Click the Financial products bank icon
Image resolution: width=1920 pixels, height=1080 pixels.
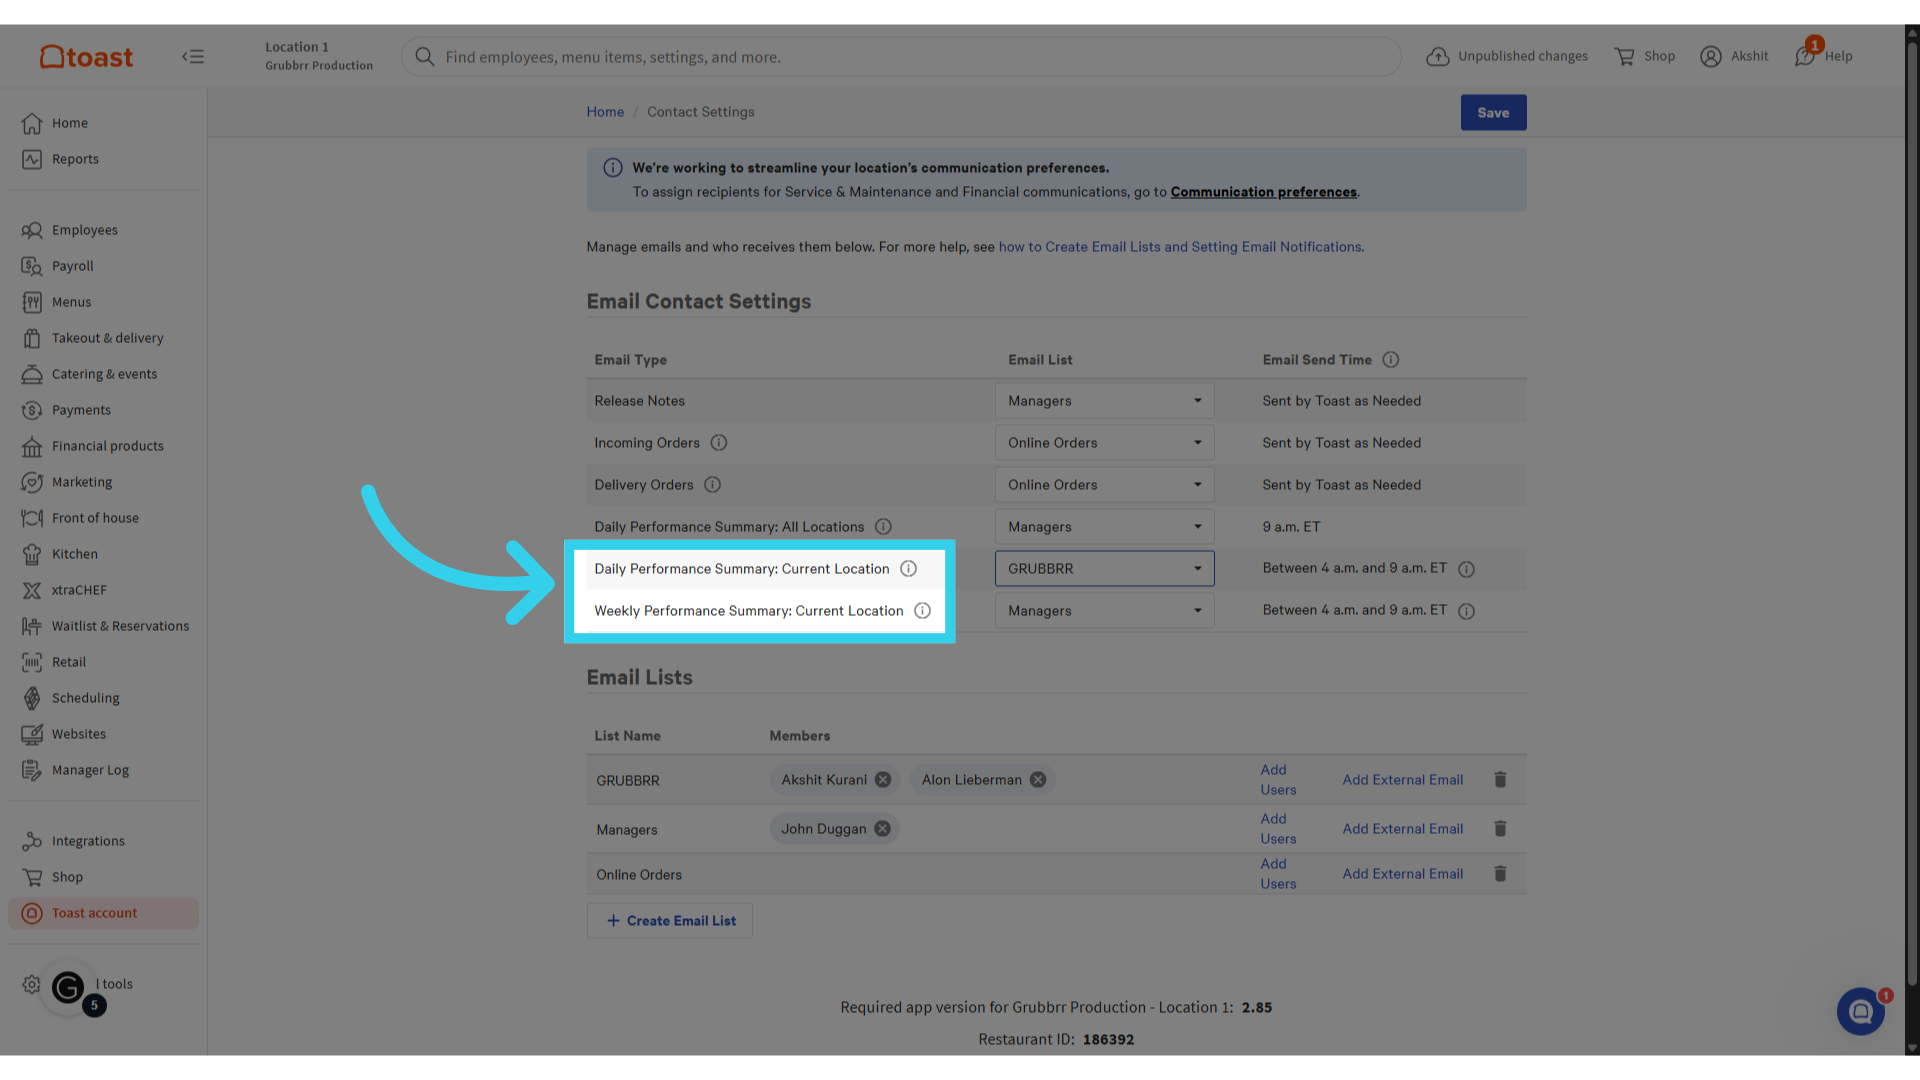point(32,446)
